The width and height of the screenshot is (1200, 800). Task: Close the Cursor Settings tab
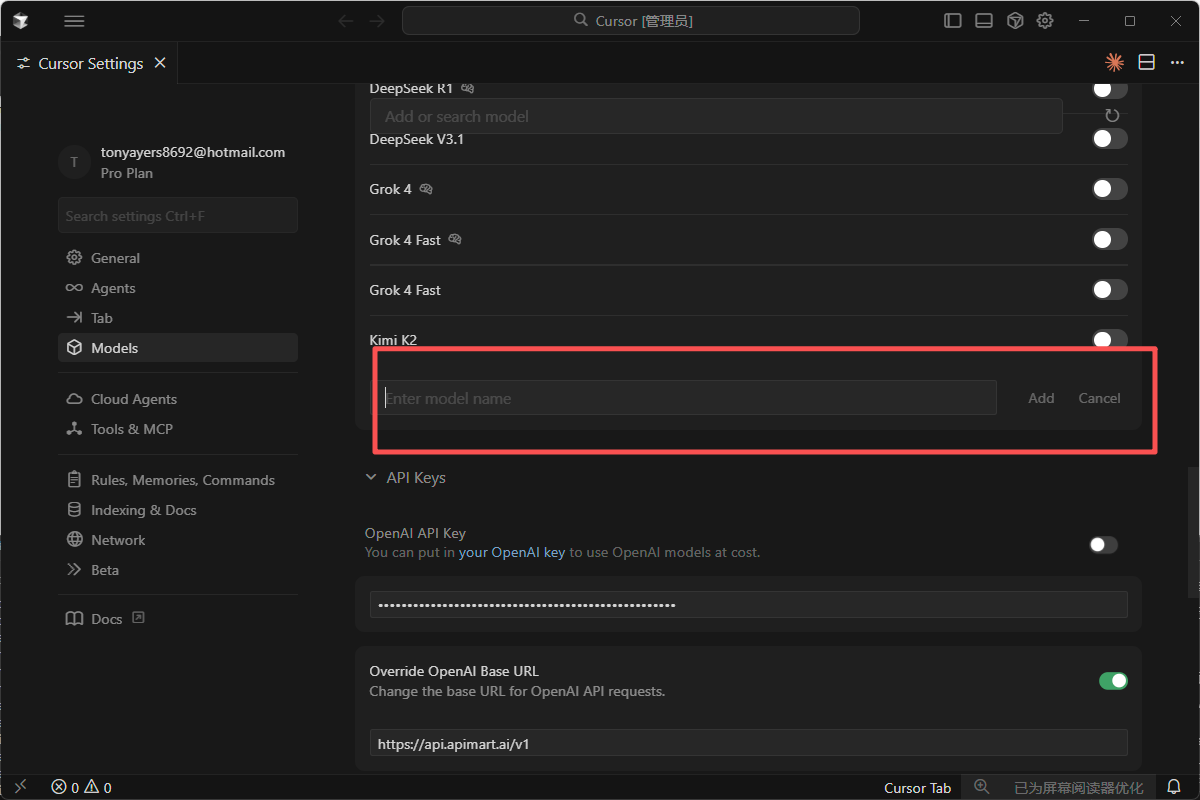(x=160, y=63)
